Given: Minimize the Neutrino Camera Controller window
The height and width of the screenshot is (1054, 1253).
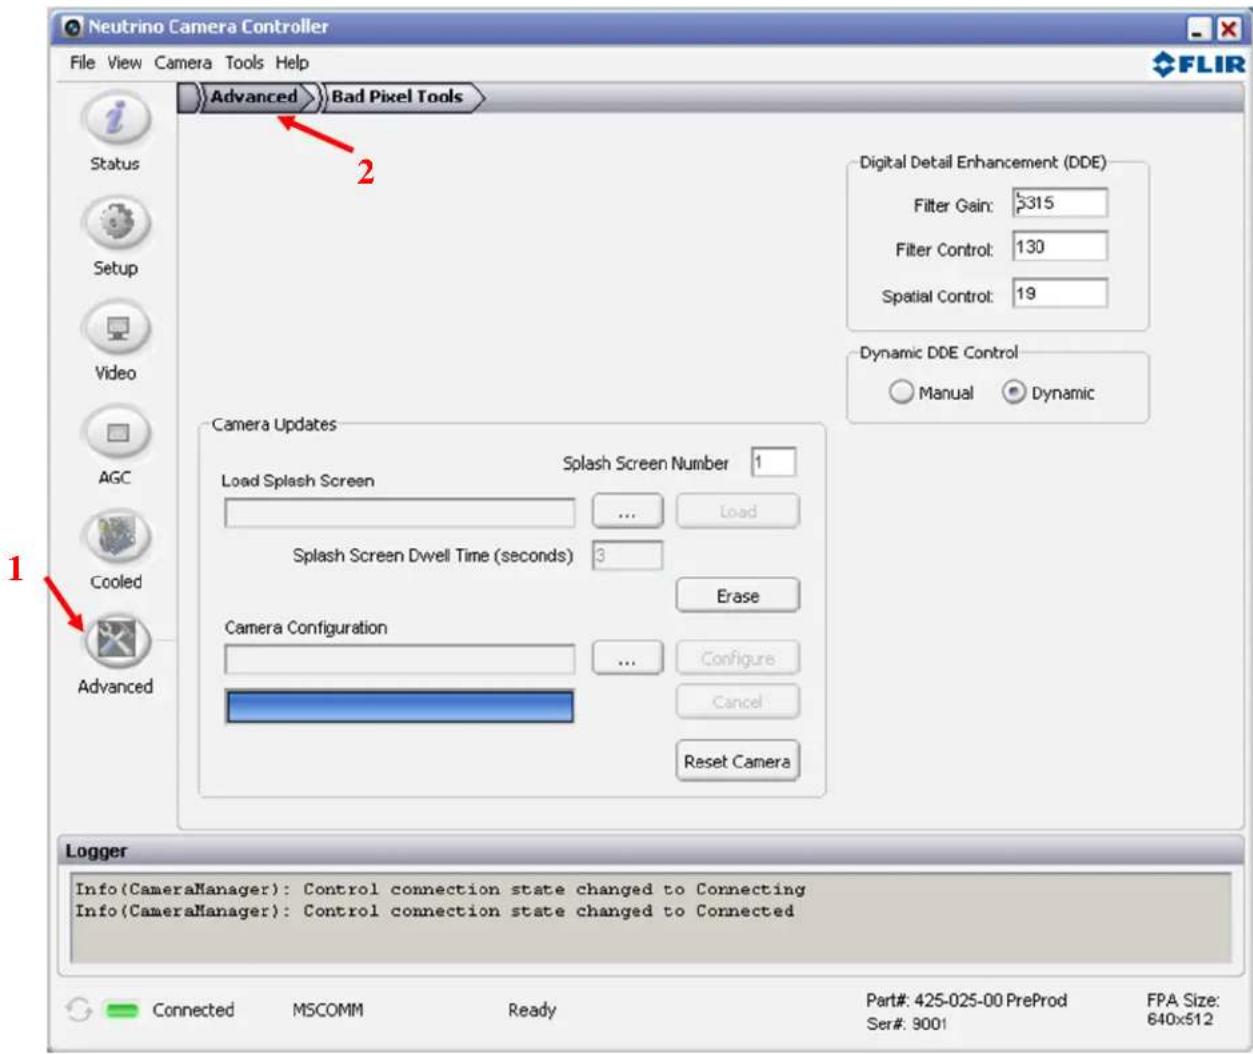Looking at the screenshot, I should click(1198, 29).
